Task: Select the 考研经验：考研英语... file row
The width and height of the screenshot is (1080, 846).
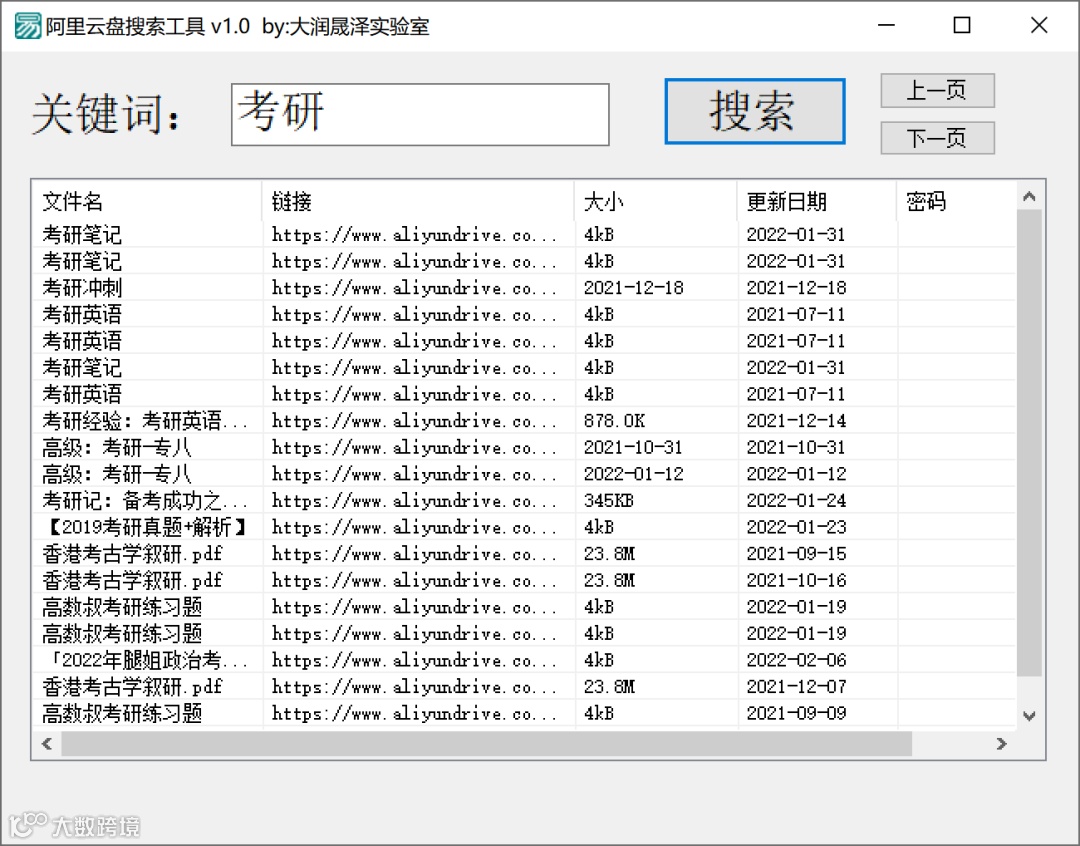Action: (524, 421)
